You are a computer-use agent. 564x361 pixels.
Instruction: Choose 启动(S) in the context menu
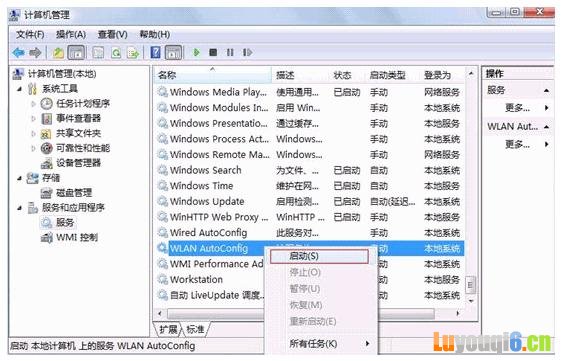(319, 256)
